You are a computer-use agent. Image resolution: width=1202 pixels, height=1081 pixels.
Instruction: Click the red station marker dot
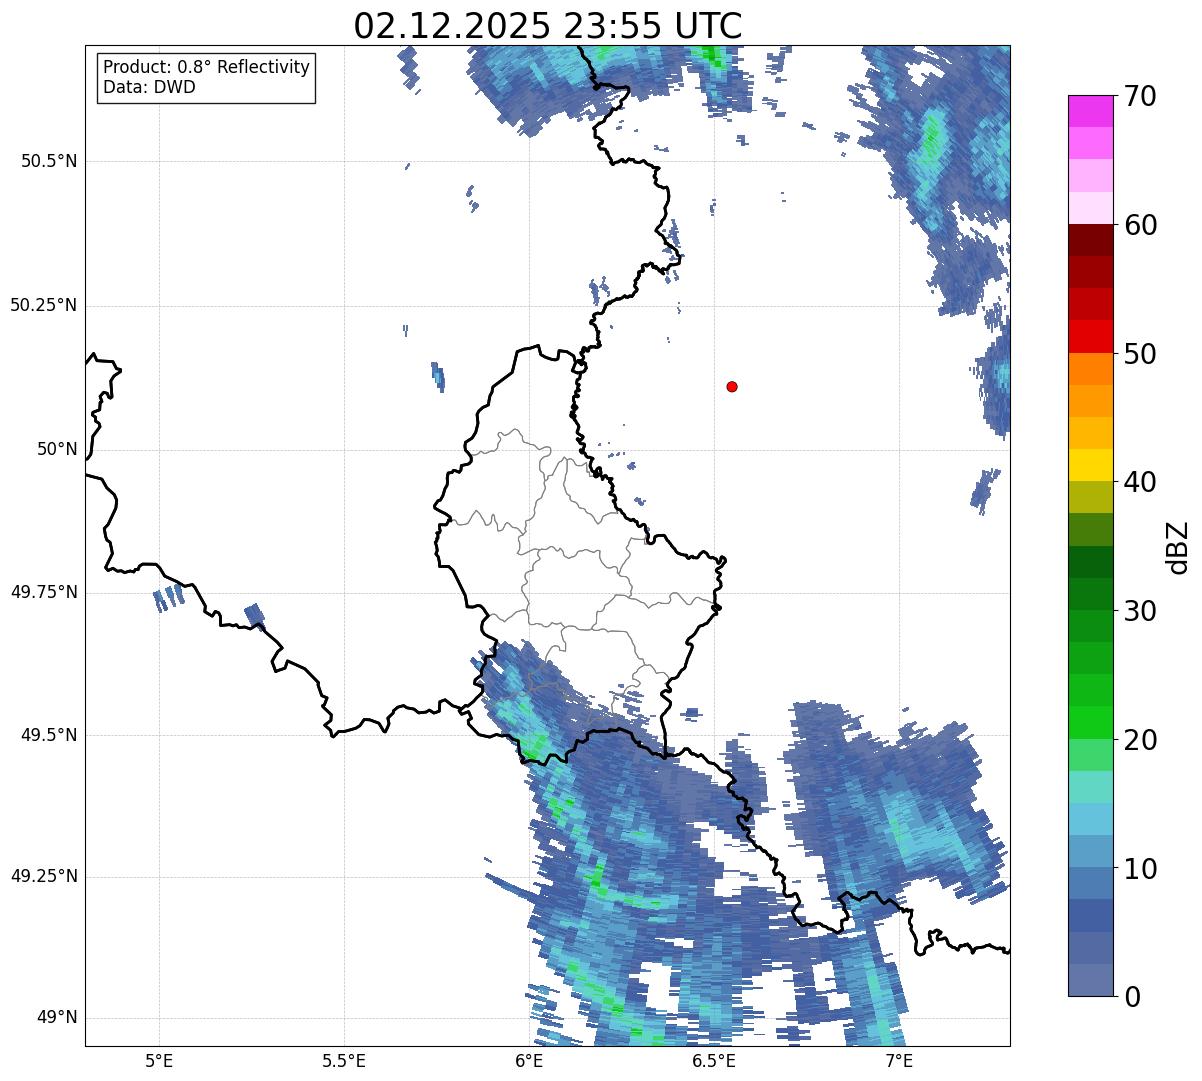(732, 386)
